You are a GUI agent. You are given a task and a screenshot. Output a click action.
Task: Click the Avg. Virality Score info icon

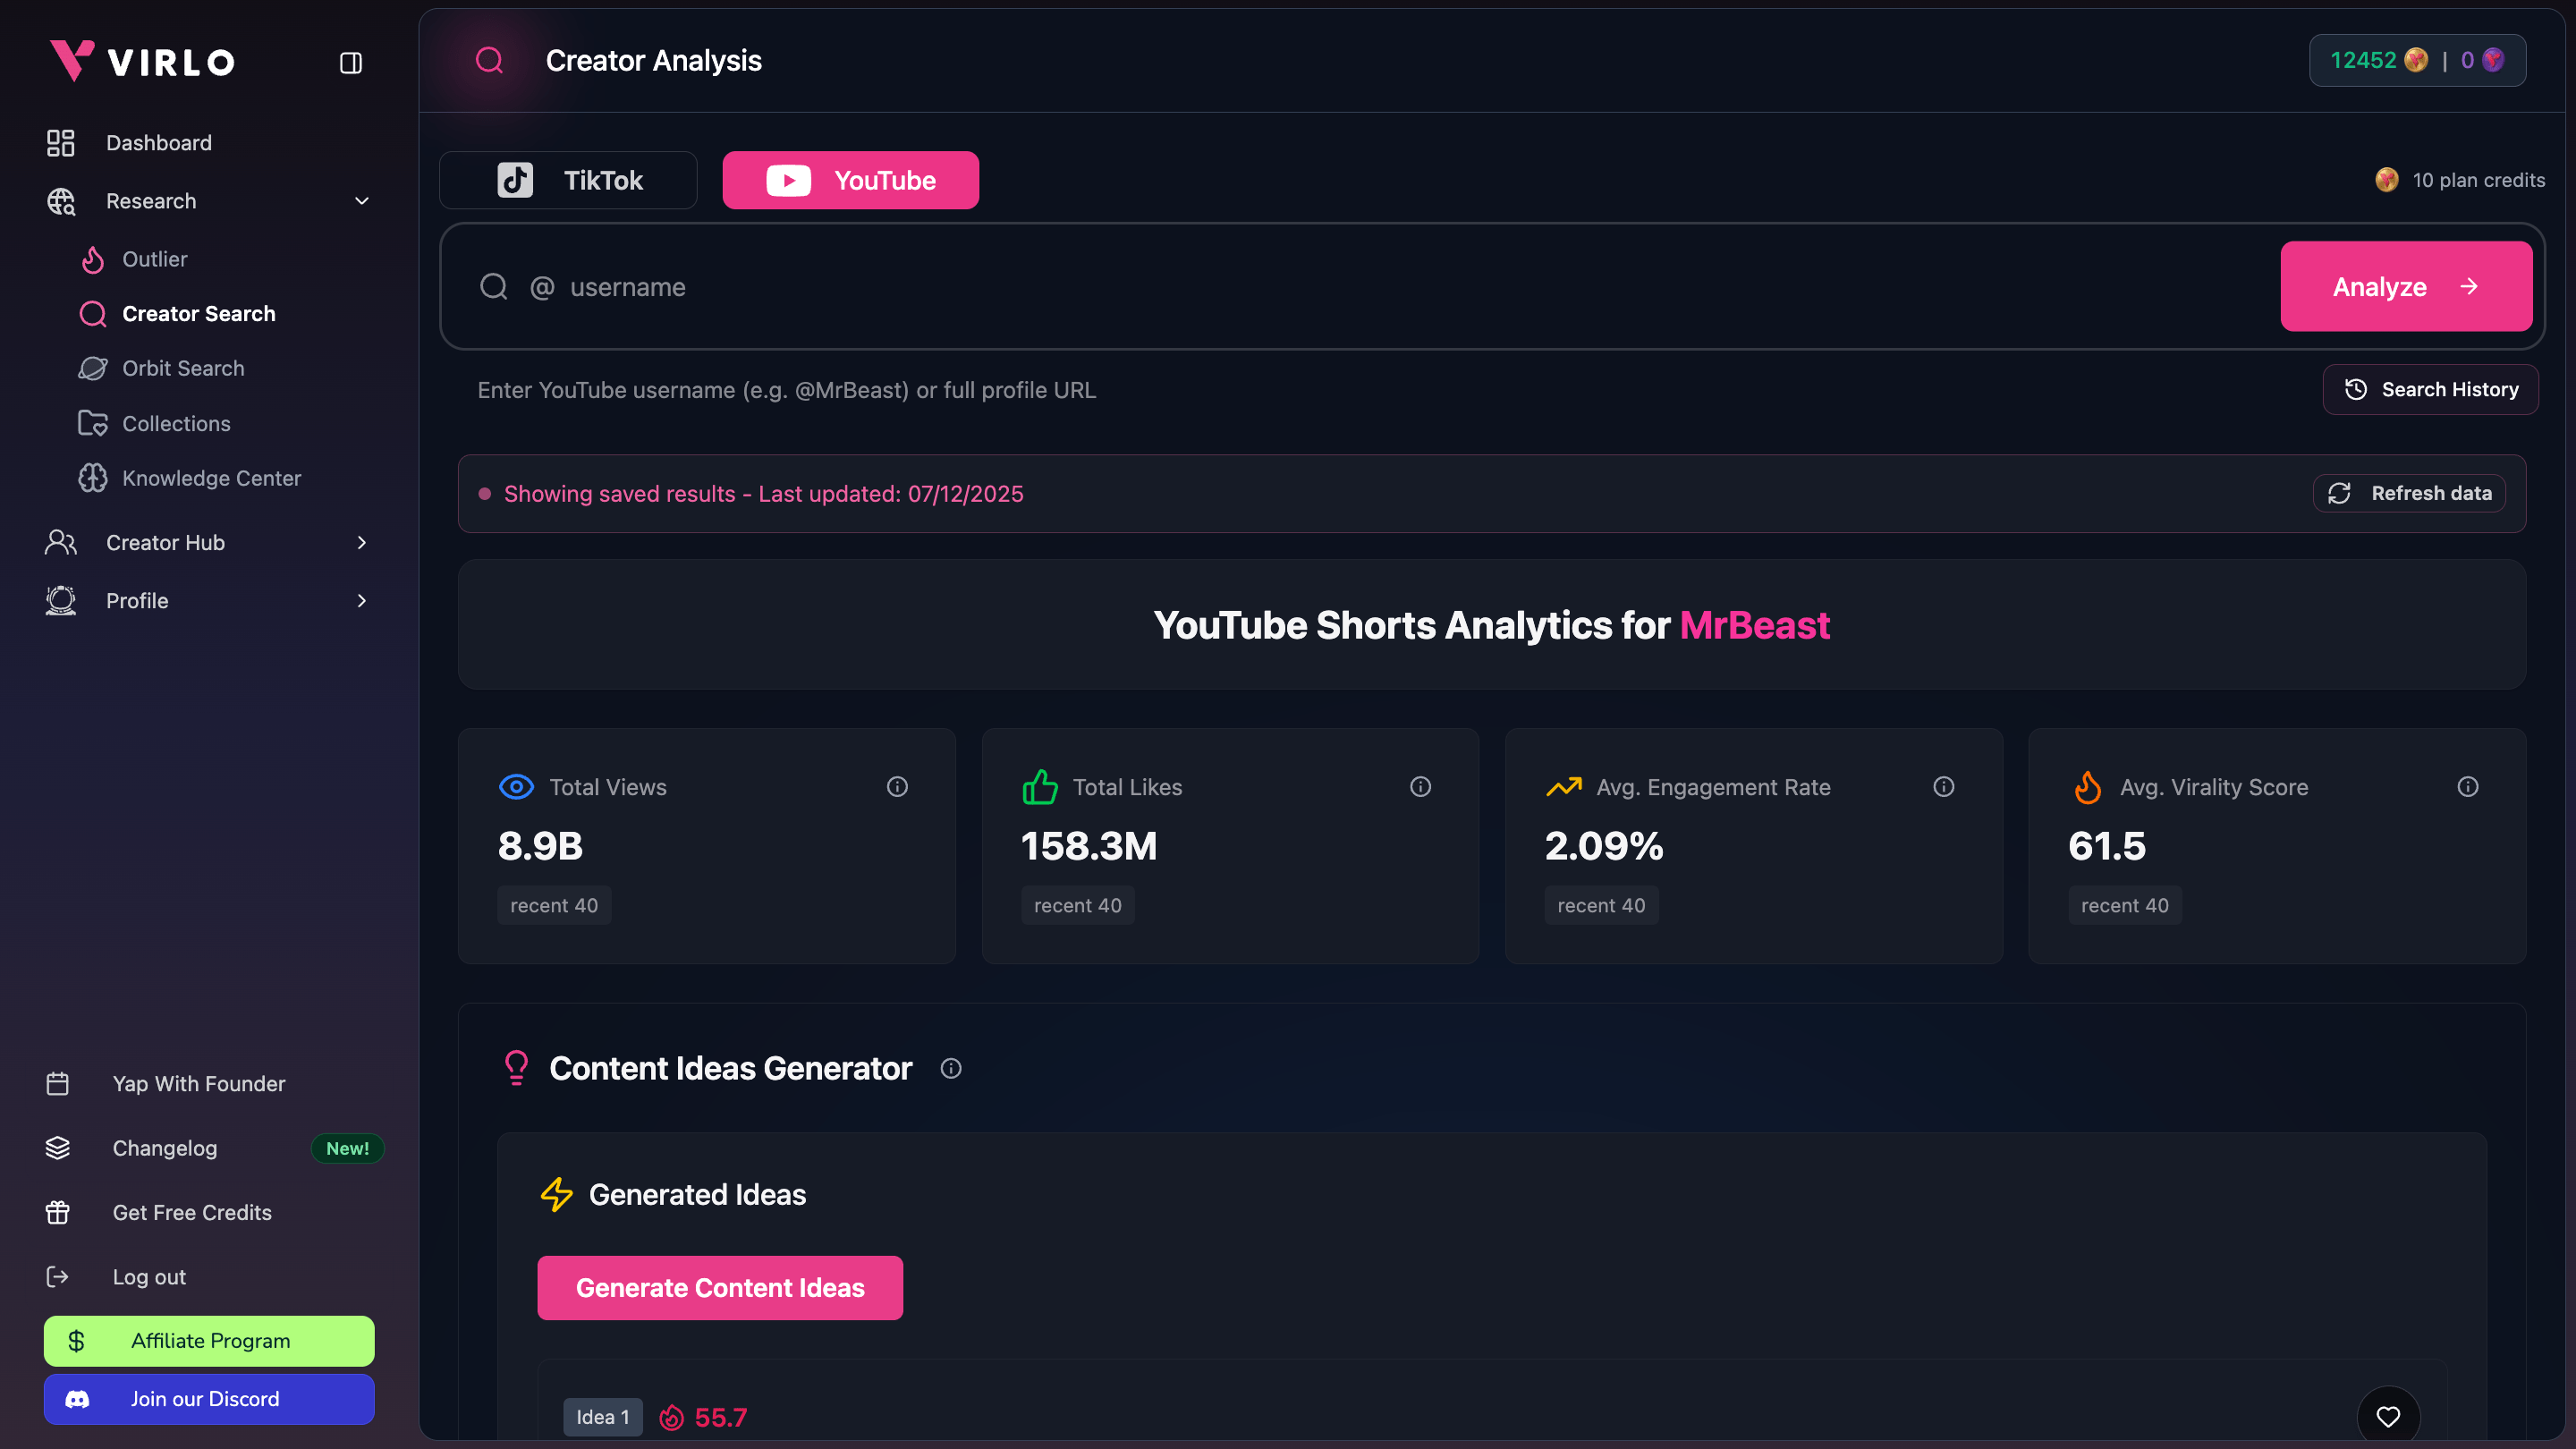click(x=2469, y=787)
